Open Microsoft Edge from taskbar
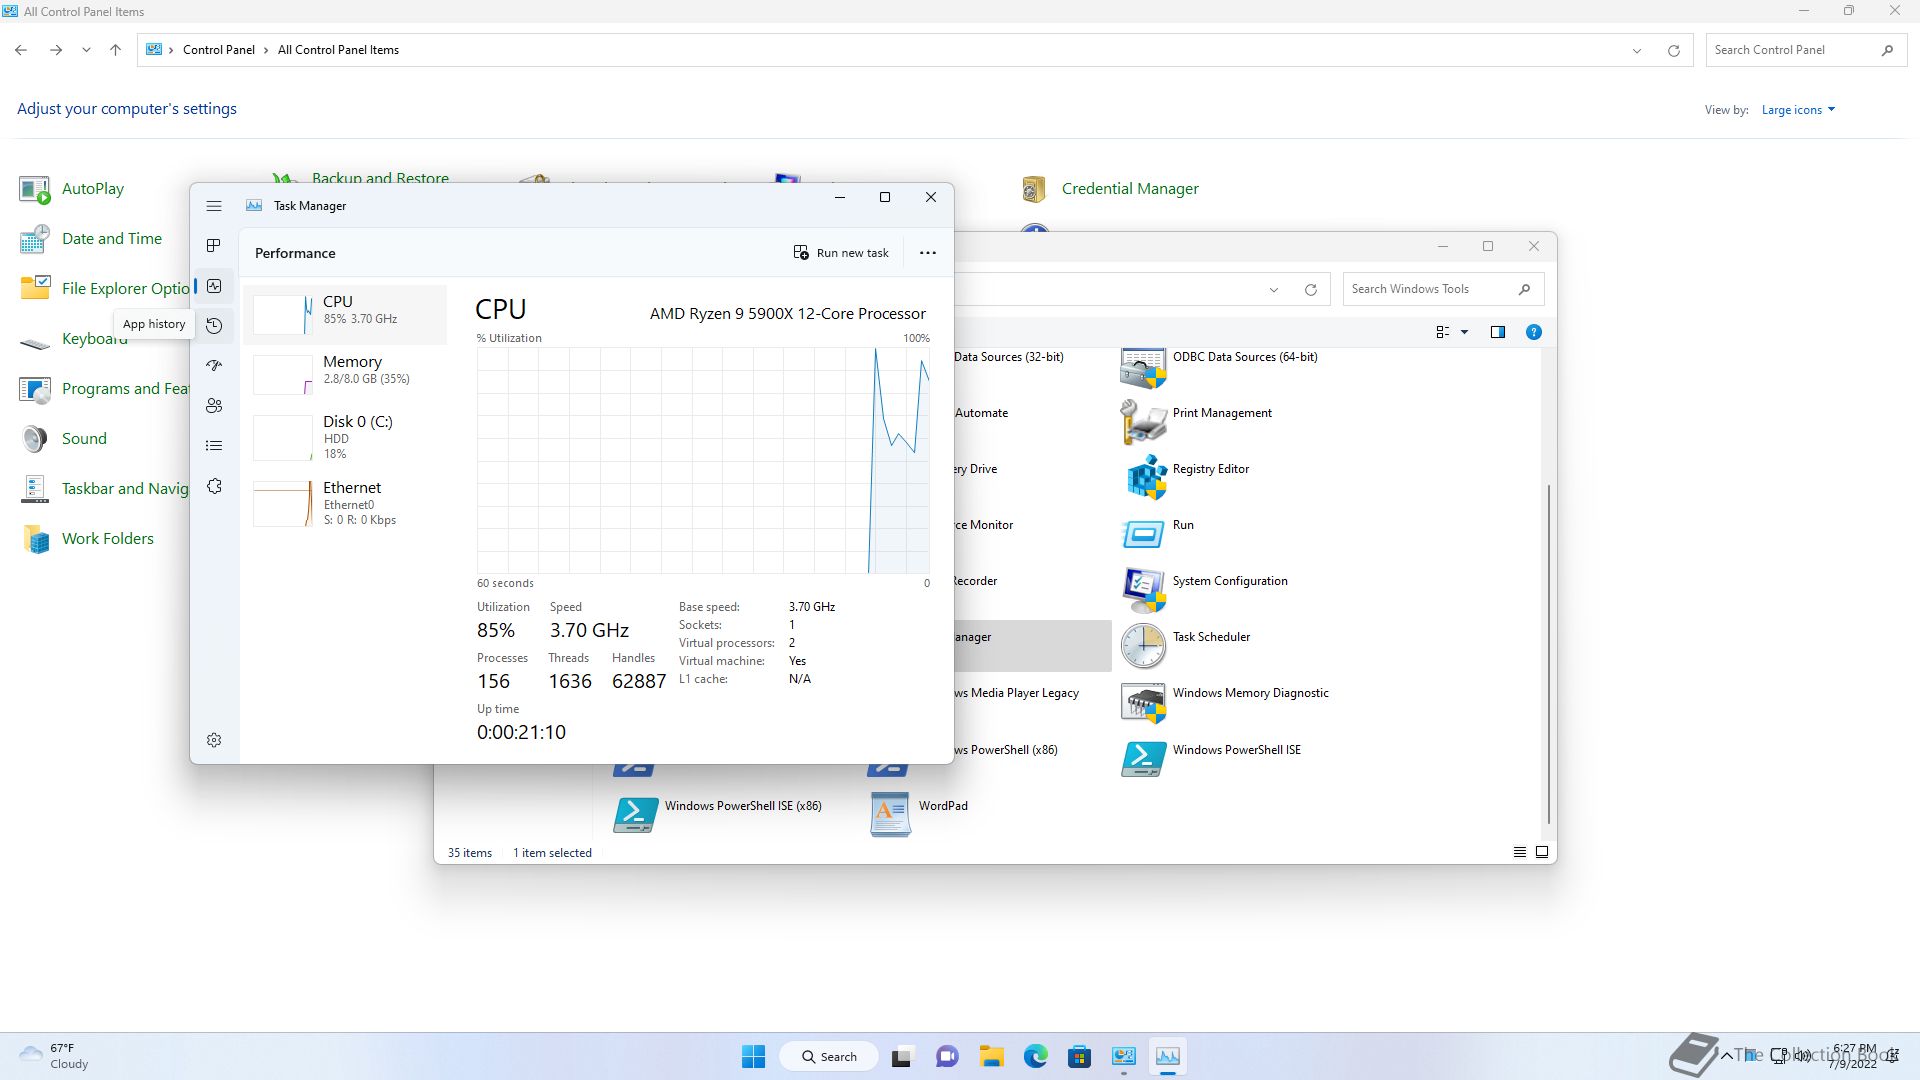 (x=1035, y=1056)
